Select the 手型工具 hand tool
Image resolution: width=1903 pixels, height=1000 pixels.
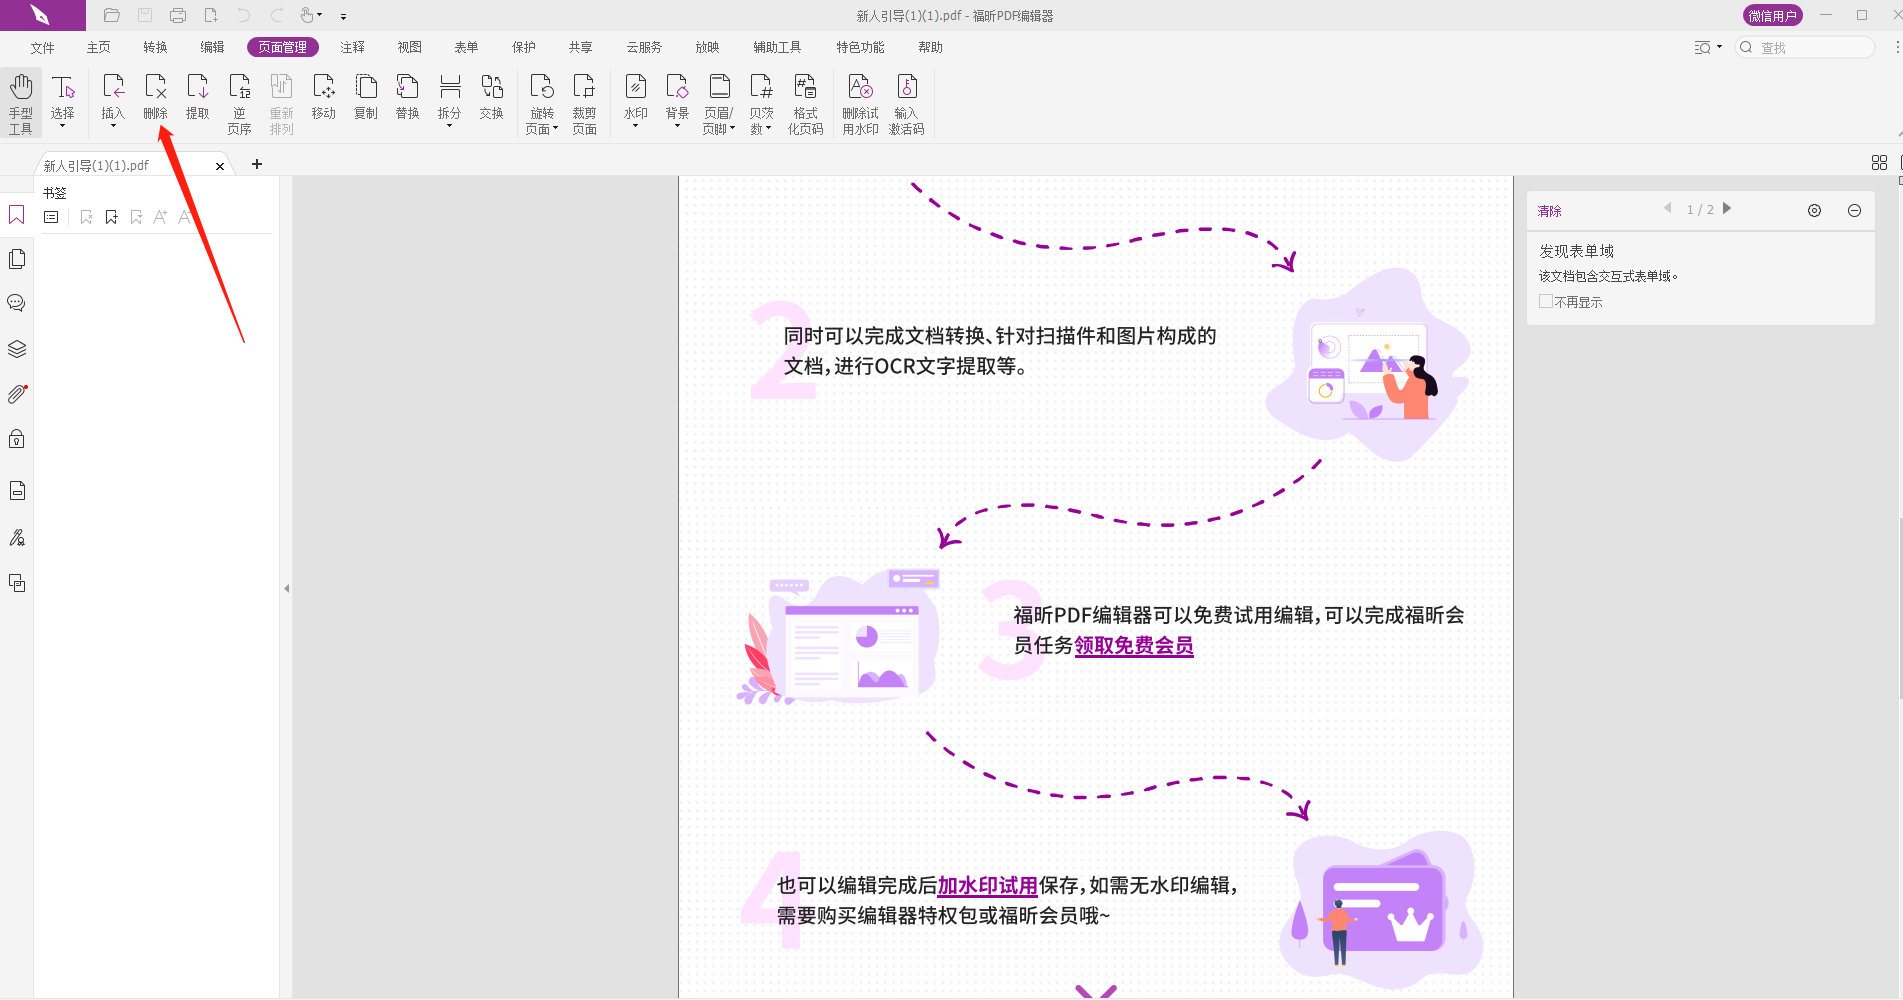20,100
